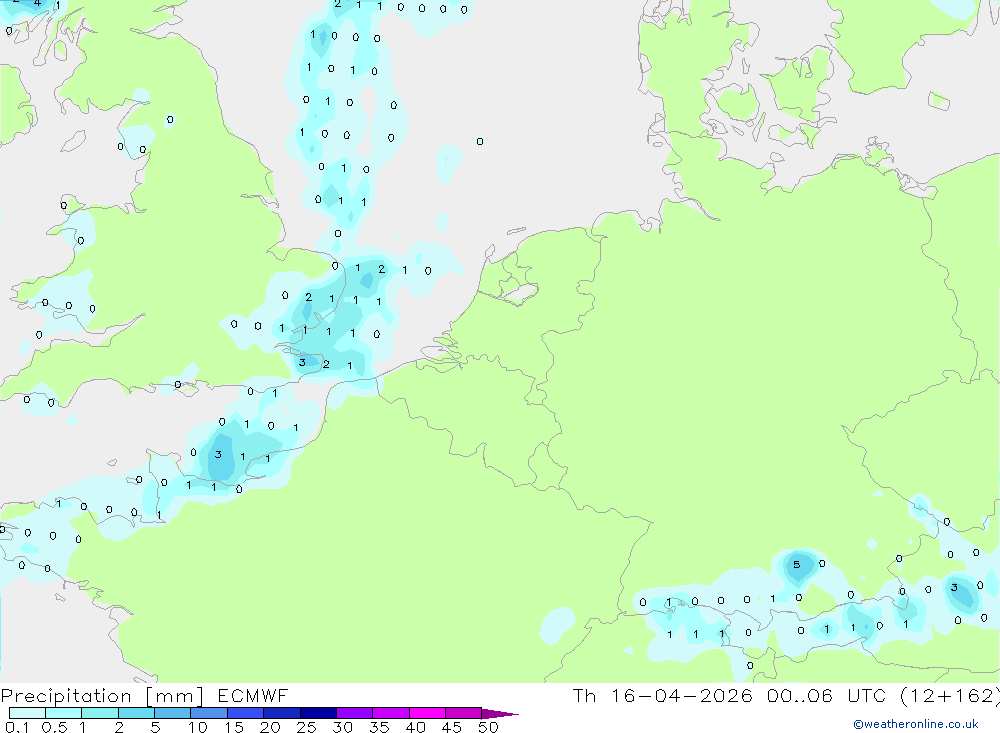Select the 10–15 mm legend swatch

pos(209,713)
